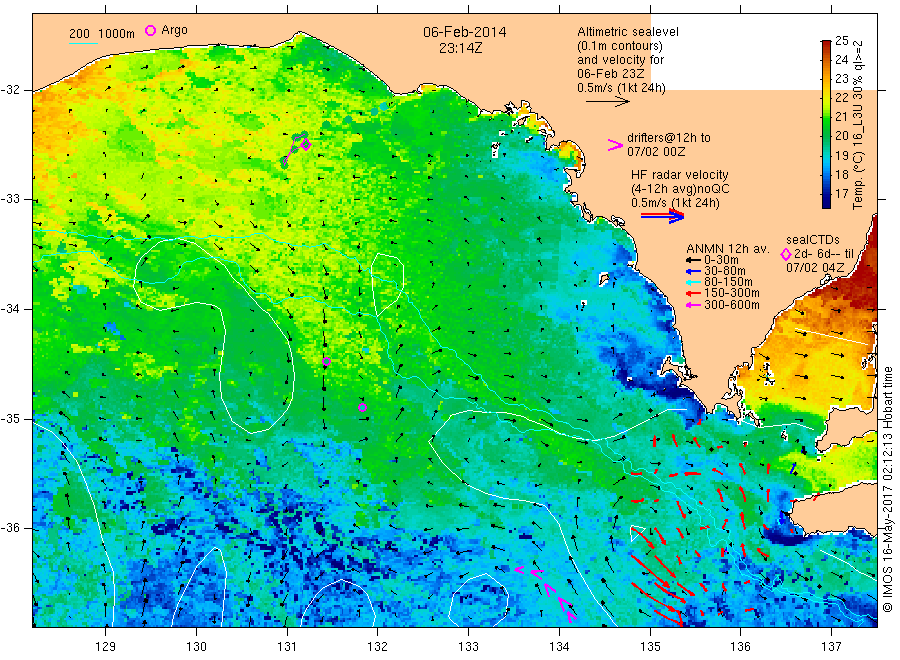The width and height of the screenshot is (900, 660).
Task: Click the time label 23:14Z
Action: click(x=460, y=48)
